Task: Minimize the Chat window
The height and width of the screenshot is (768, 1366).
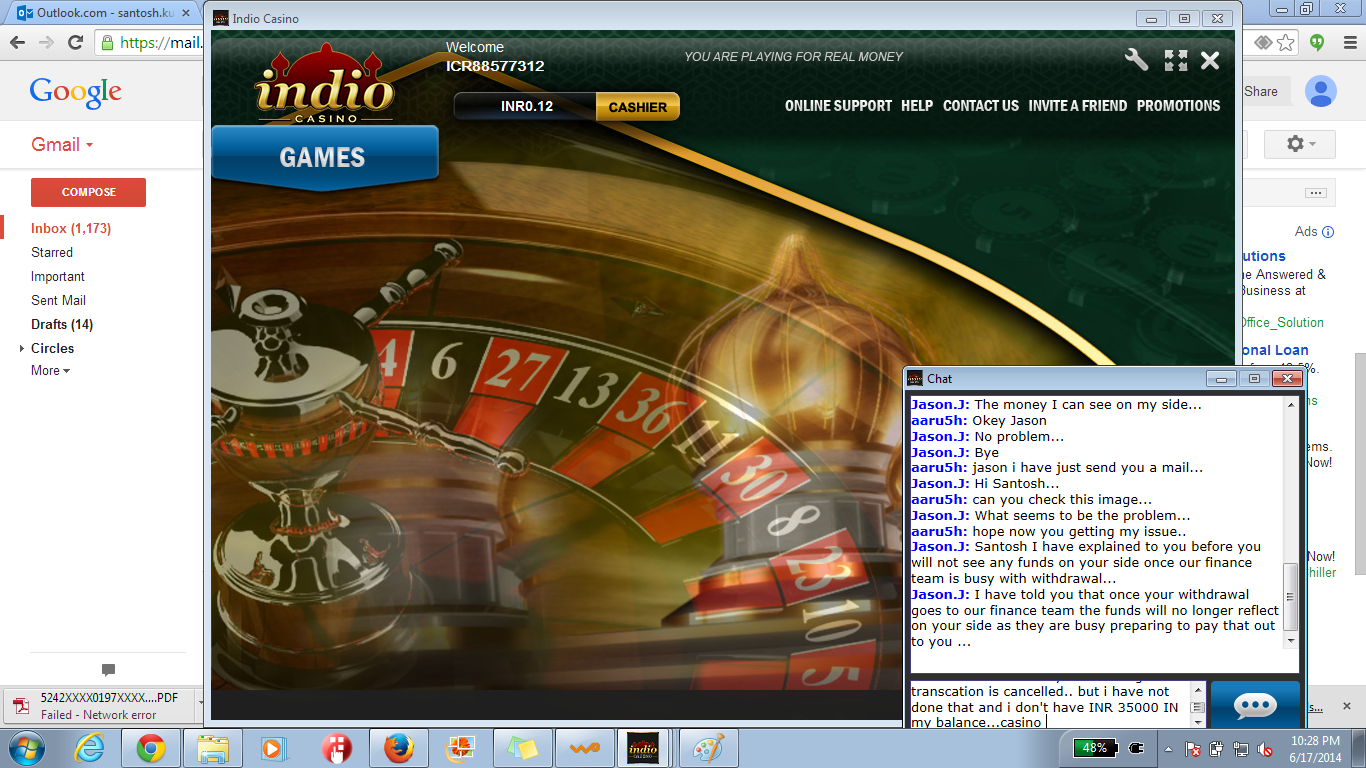Action: 1220,379
